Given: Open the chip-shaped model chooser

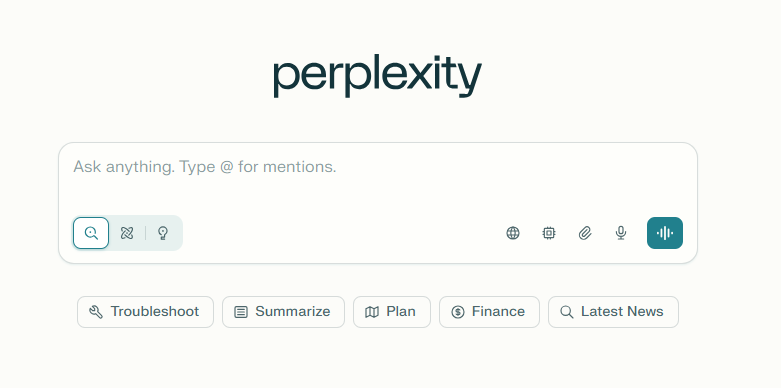Looking at the screenshot, I should point(549,233).
